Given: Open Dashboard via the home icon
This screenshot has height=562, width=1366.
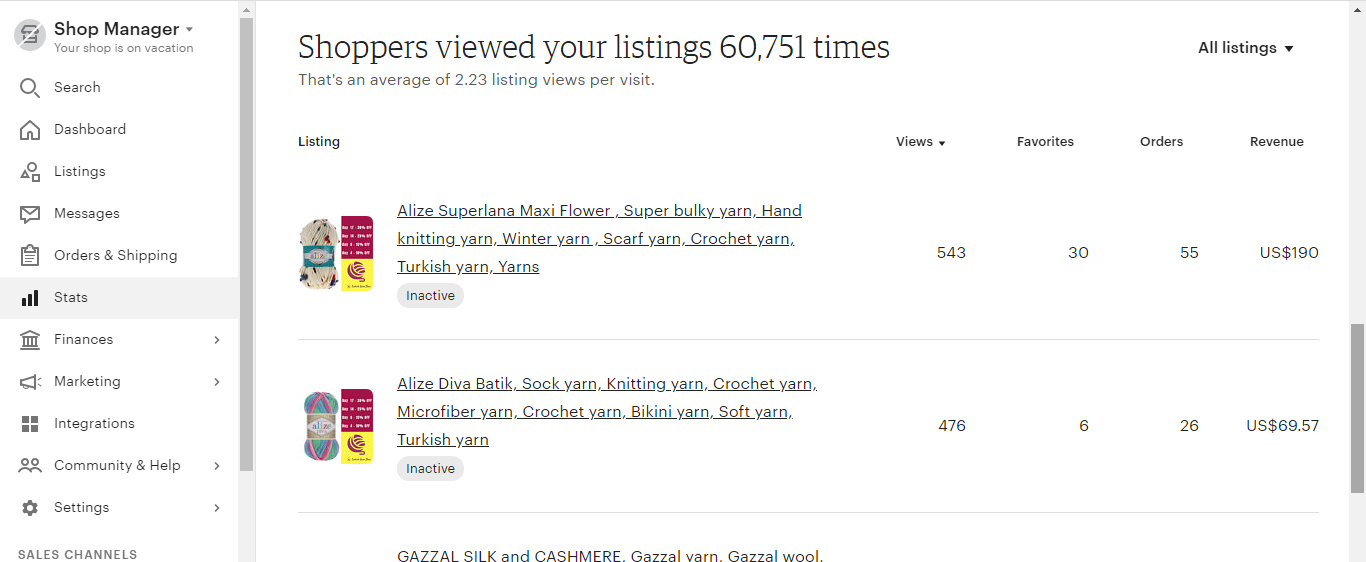Looking at the screenshot, I should click(x=30, y=130).
